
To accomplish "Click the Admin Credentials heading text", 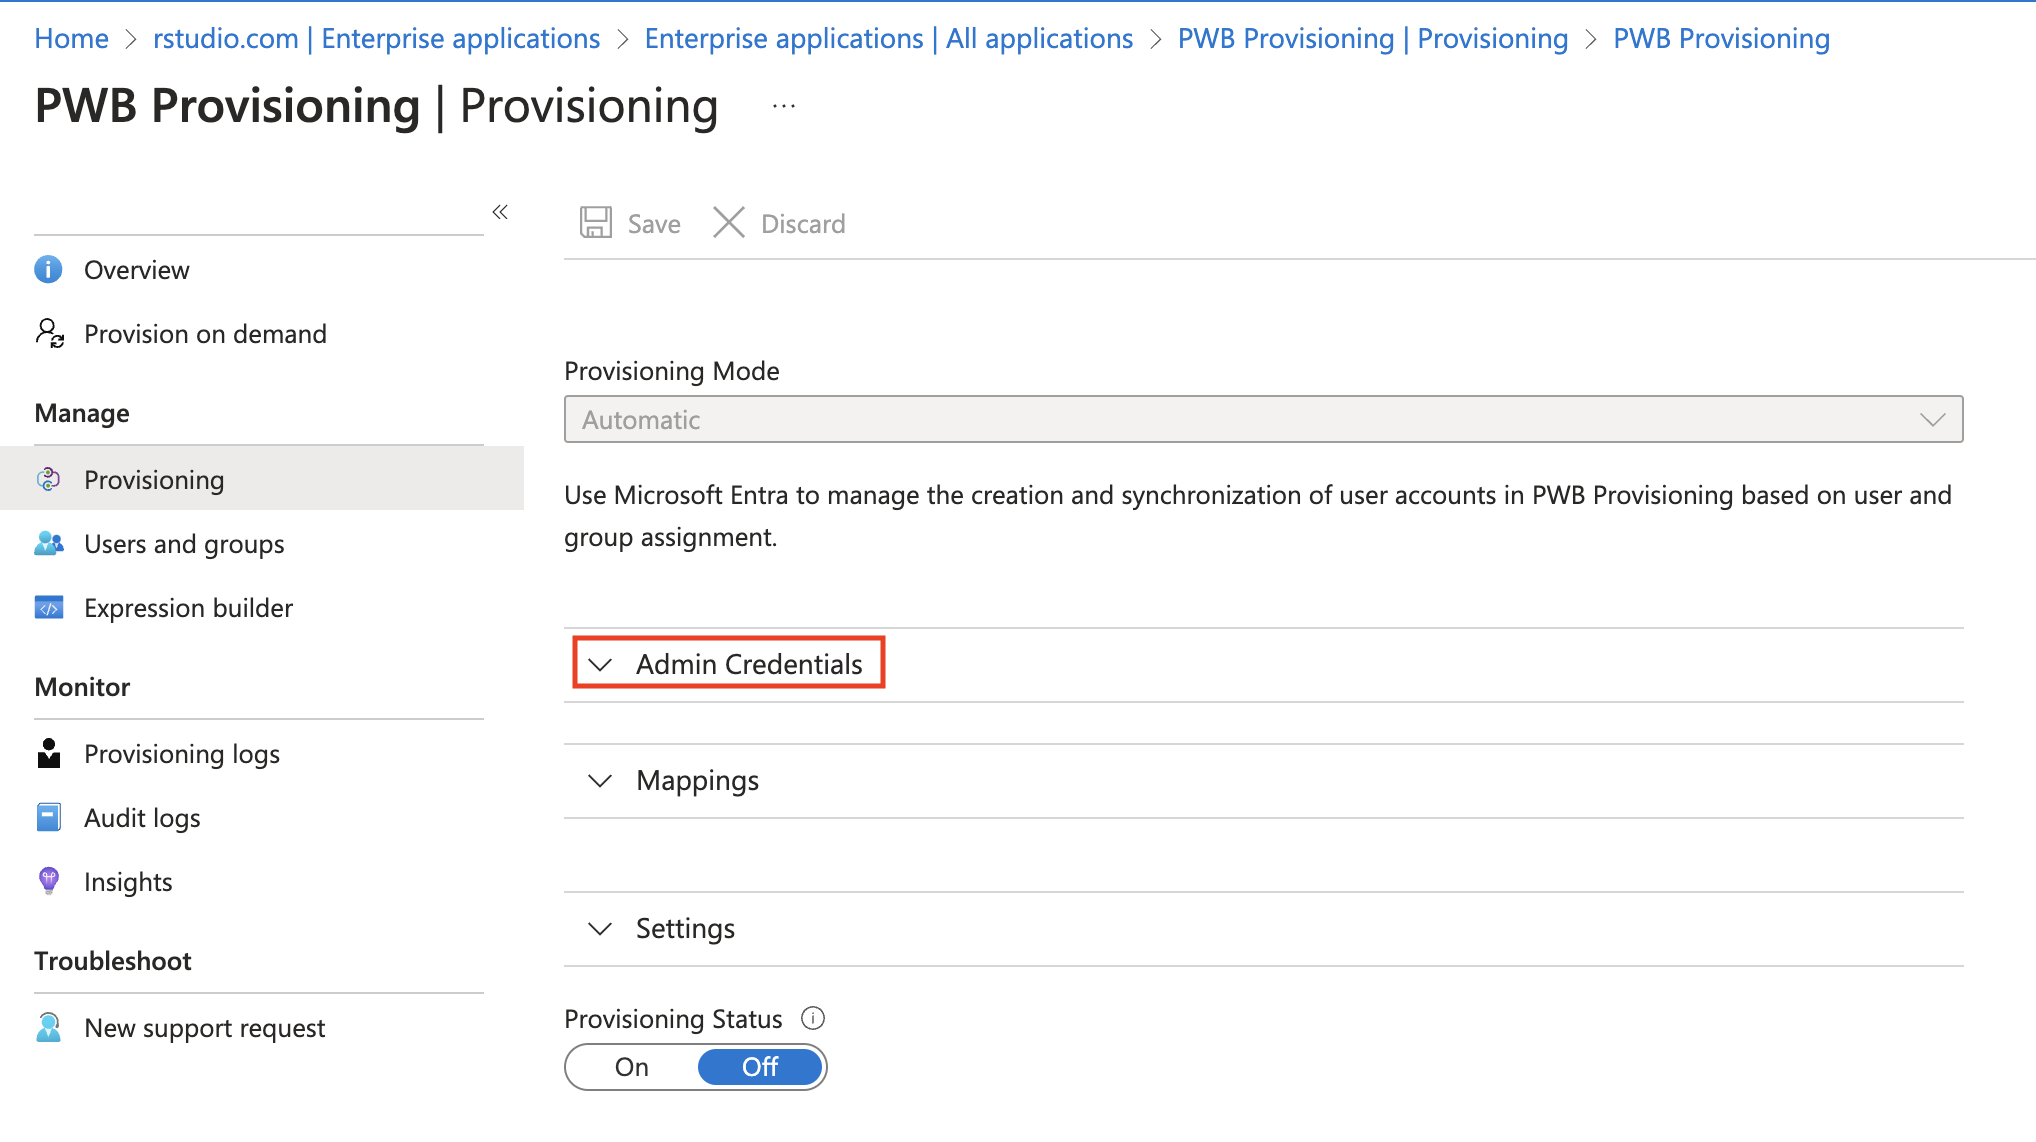I will pos(749,664).
